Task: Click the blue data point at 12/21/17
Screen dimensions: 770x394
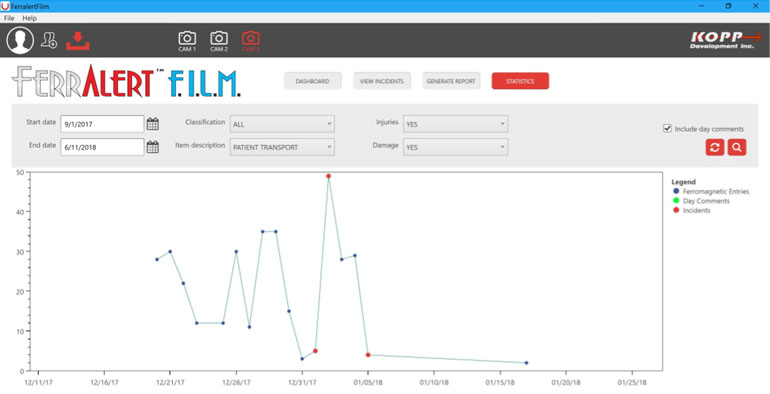Action: [x=170, y=252]
